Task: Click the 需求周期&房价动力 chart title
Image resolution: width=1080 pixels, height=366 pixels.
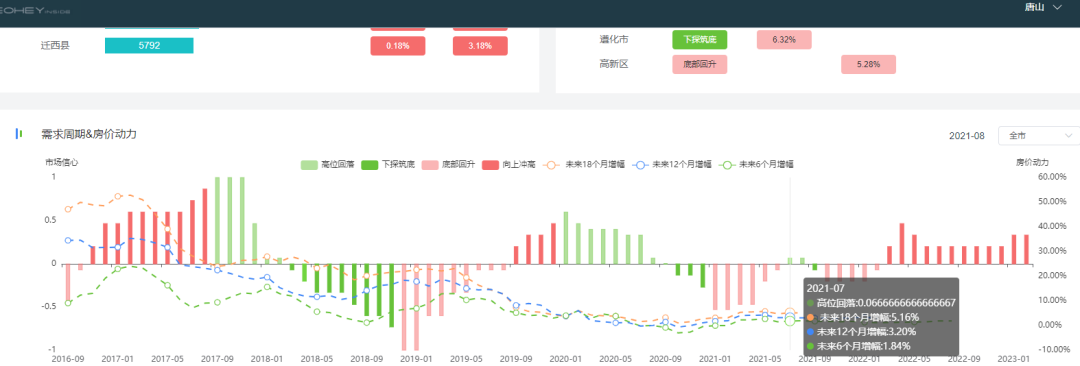Action: coord(88,134)
